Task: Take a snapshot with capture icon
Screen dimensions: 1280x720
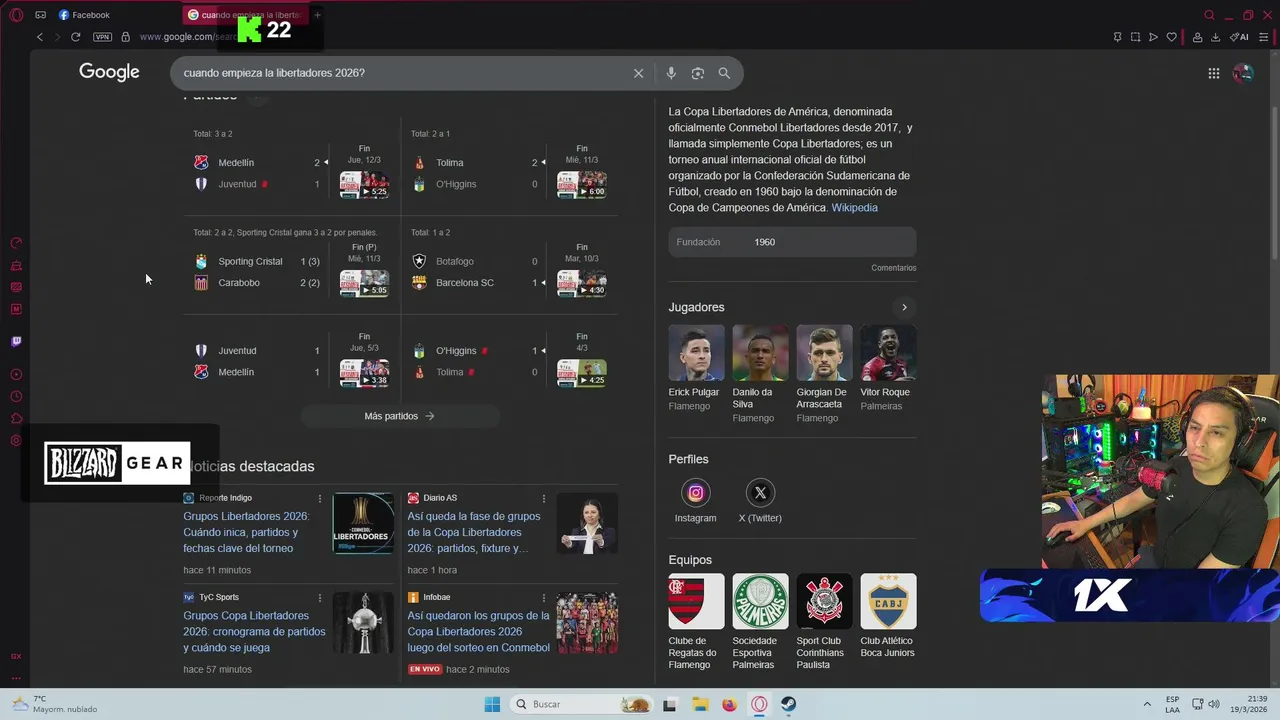Action: tap(1135, 37)
